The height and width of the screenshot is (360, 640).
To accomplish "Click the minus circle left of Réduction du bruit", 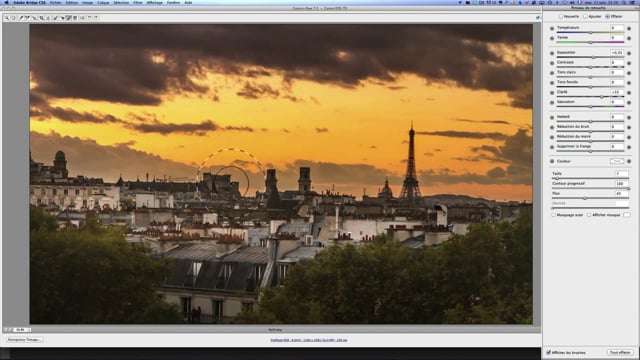I will (552, 127).
